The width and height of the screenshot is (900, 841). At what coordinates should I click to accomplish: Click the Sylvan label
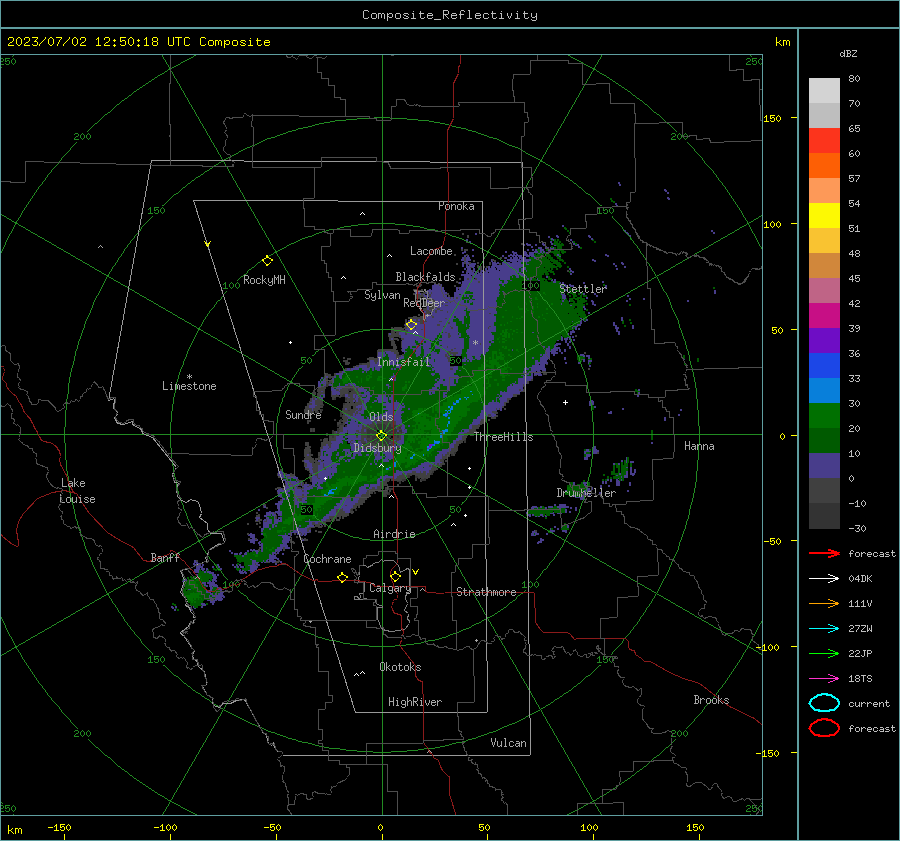coord(382,295)
